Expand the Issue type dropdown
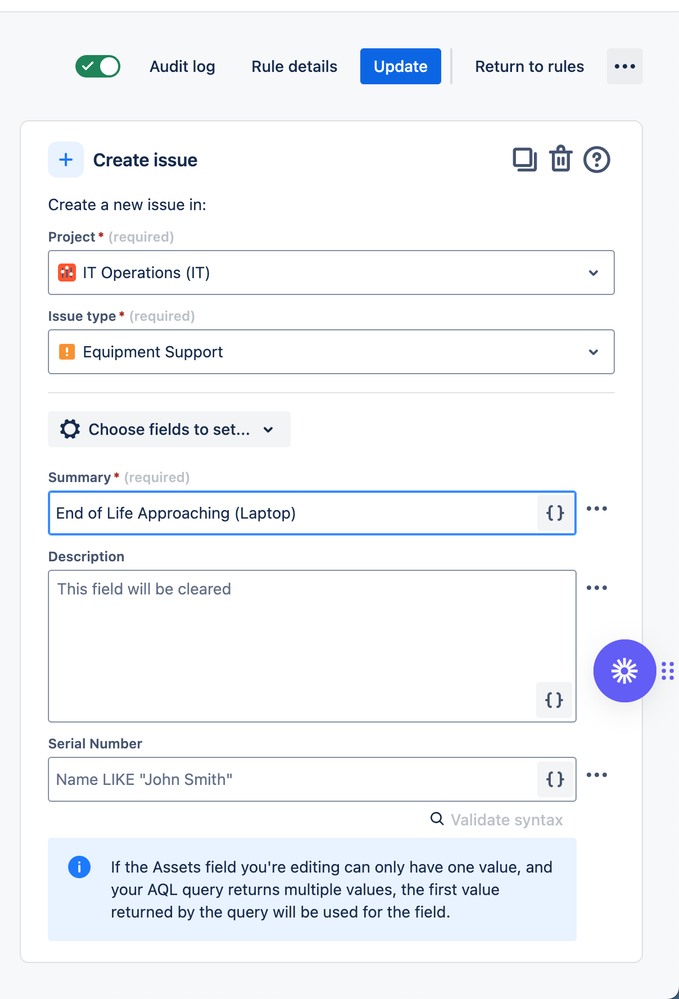 click(x=331, y=352)
